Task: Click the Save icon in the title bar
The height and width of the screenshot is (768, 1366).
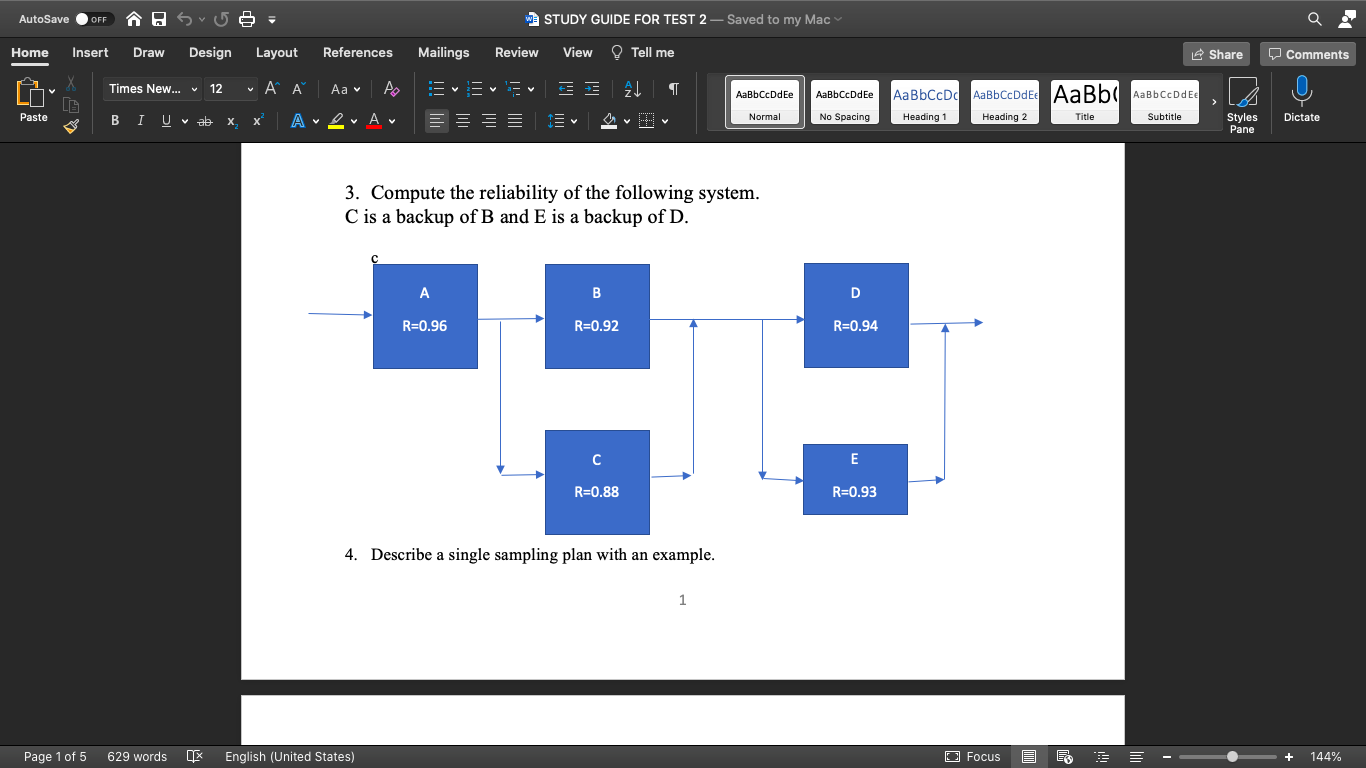Action: click(159, 19)
